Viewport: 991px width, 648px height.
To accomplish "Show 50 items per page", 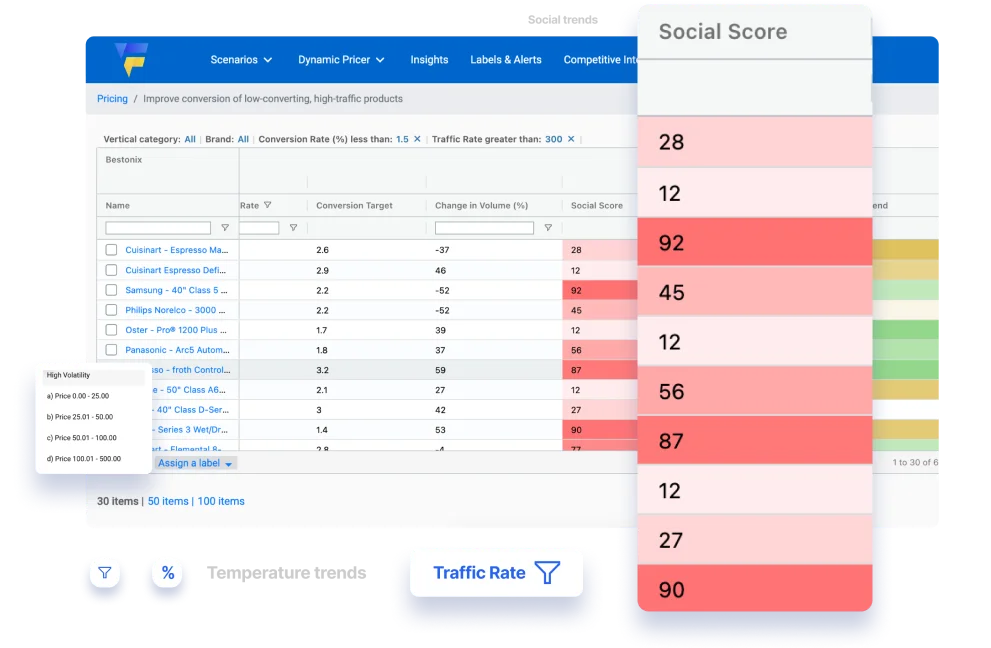I will tap(168, 501).
